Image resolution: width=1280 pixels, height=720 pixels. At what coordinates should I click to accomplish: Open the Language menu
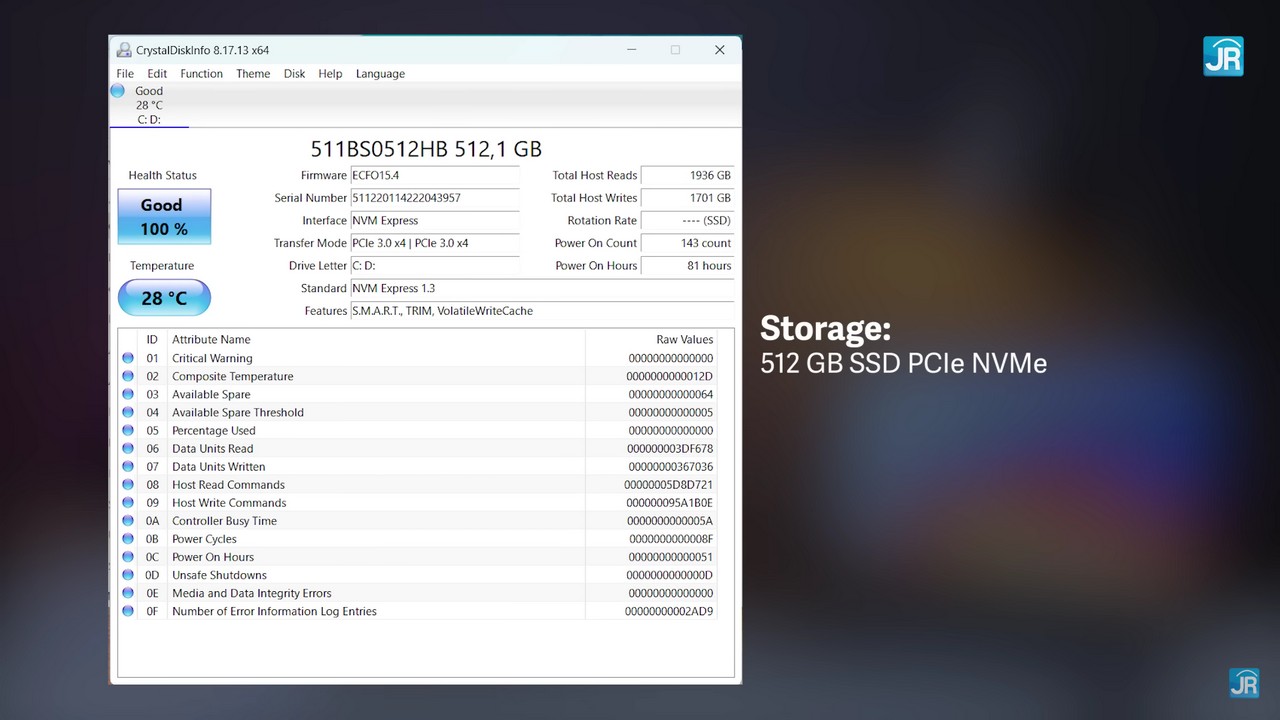coord(380,74)
